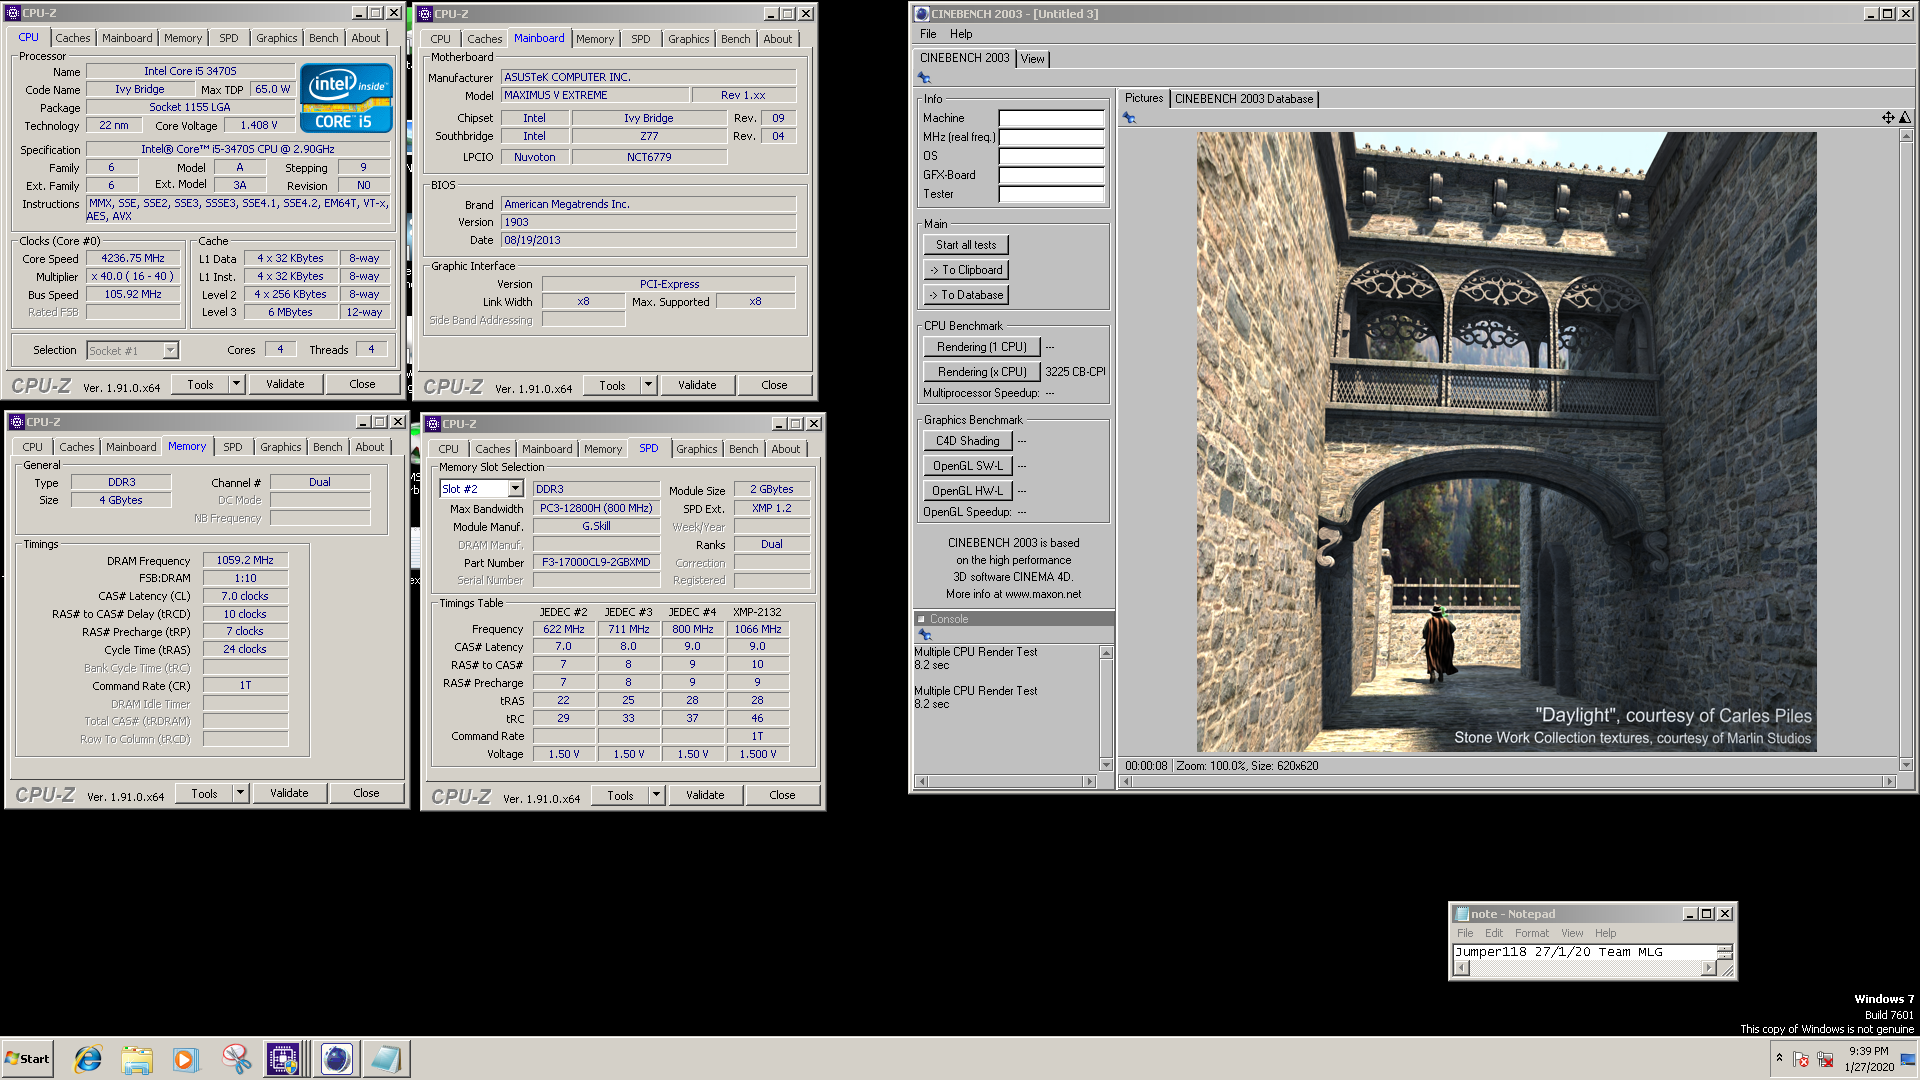Image resolution: width=1920 pixels, height=1080 pixels.
Task: Click into the MHz (real freq.) field
Action: 1052,137
